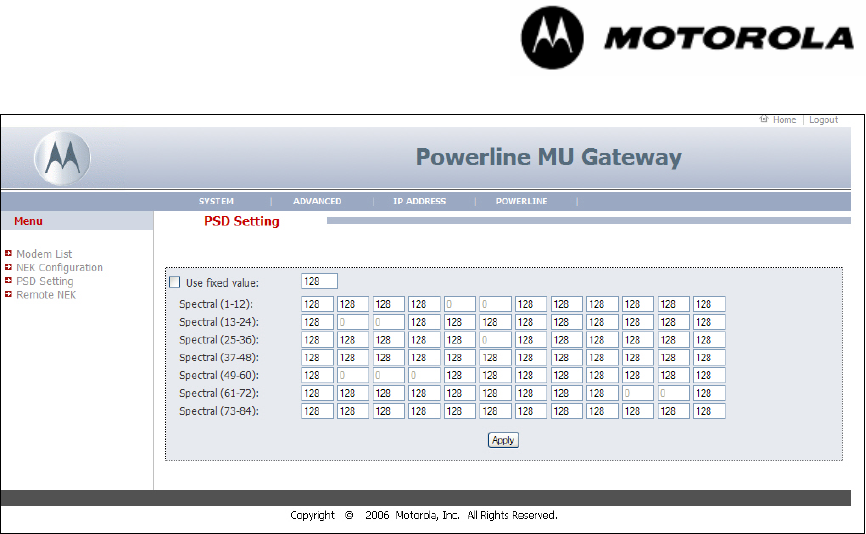866x534 pixels.
Task: Click the red bullet icon beside NEK Configuration
Action: (x=8, y=267)
